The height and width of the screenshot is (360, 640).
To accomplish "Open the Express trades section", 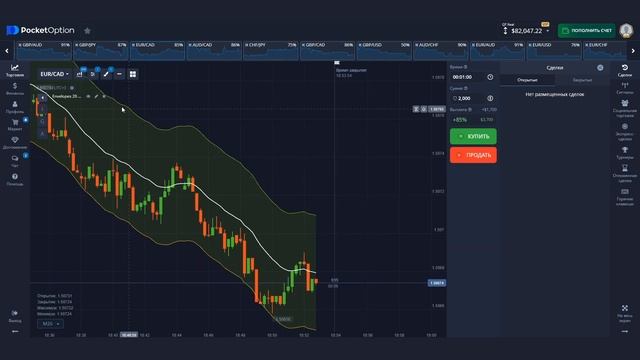I will pyautogui.click(x=624, y=132).
